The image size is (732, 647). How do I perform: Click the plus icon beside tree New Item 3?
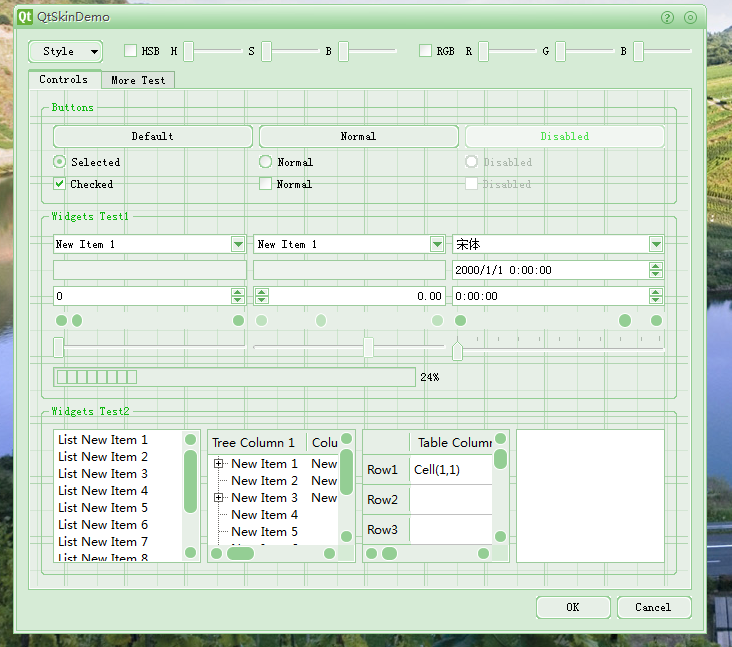218,498
